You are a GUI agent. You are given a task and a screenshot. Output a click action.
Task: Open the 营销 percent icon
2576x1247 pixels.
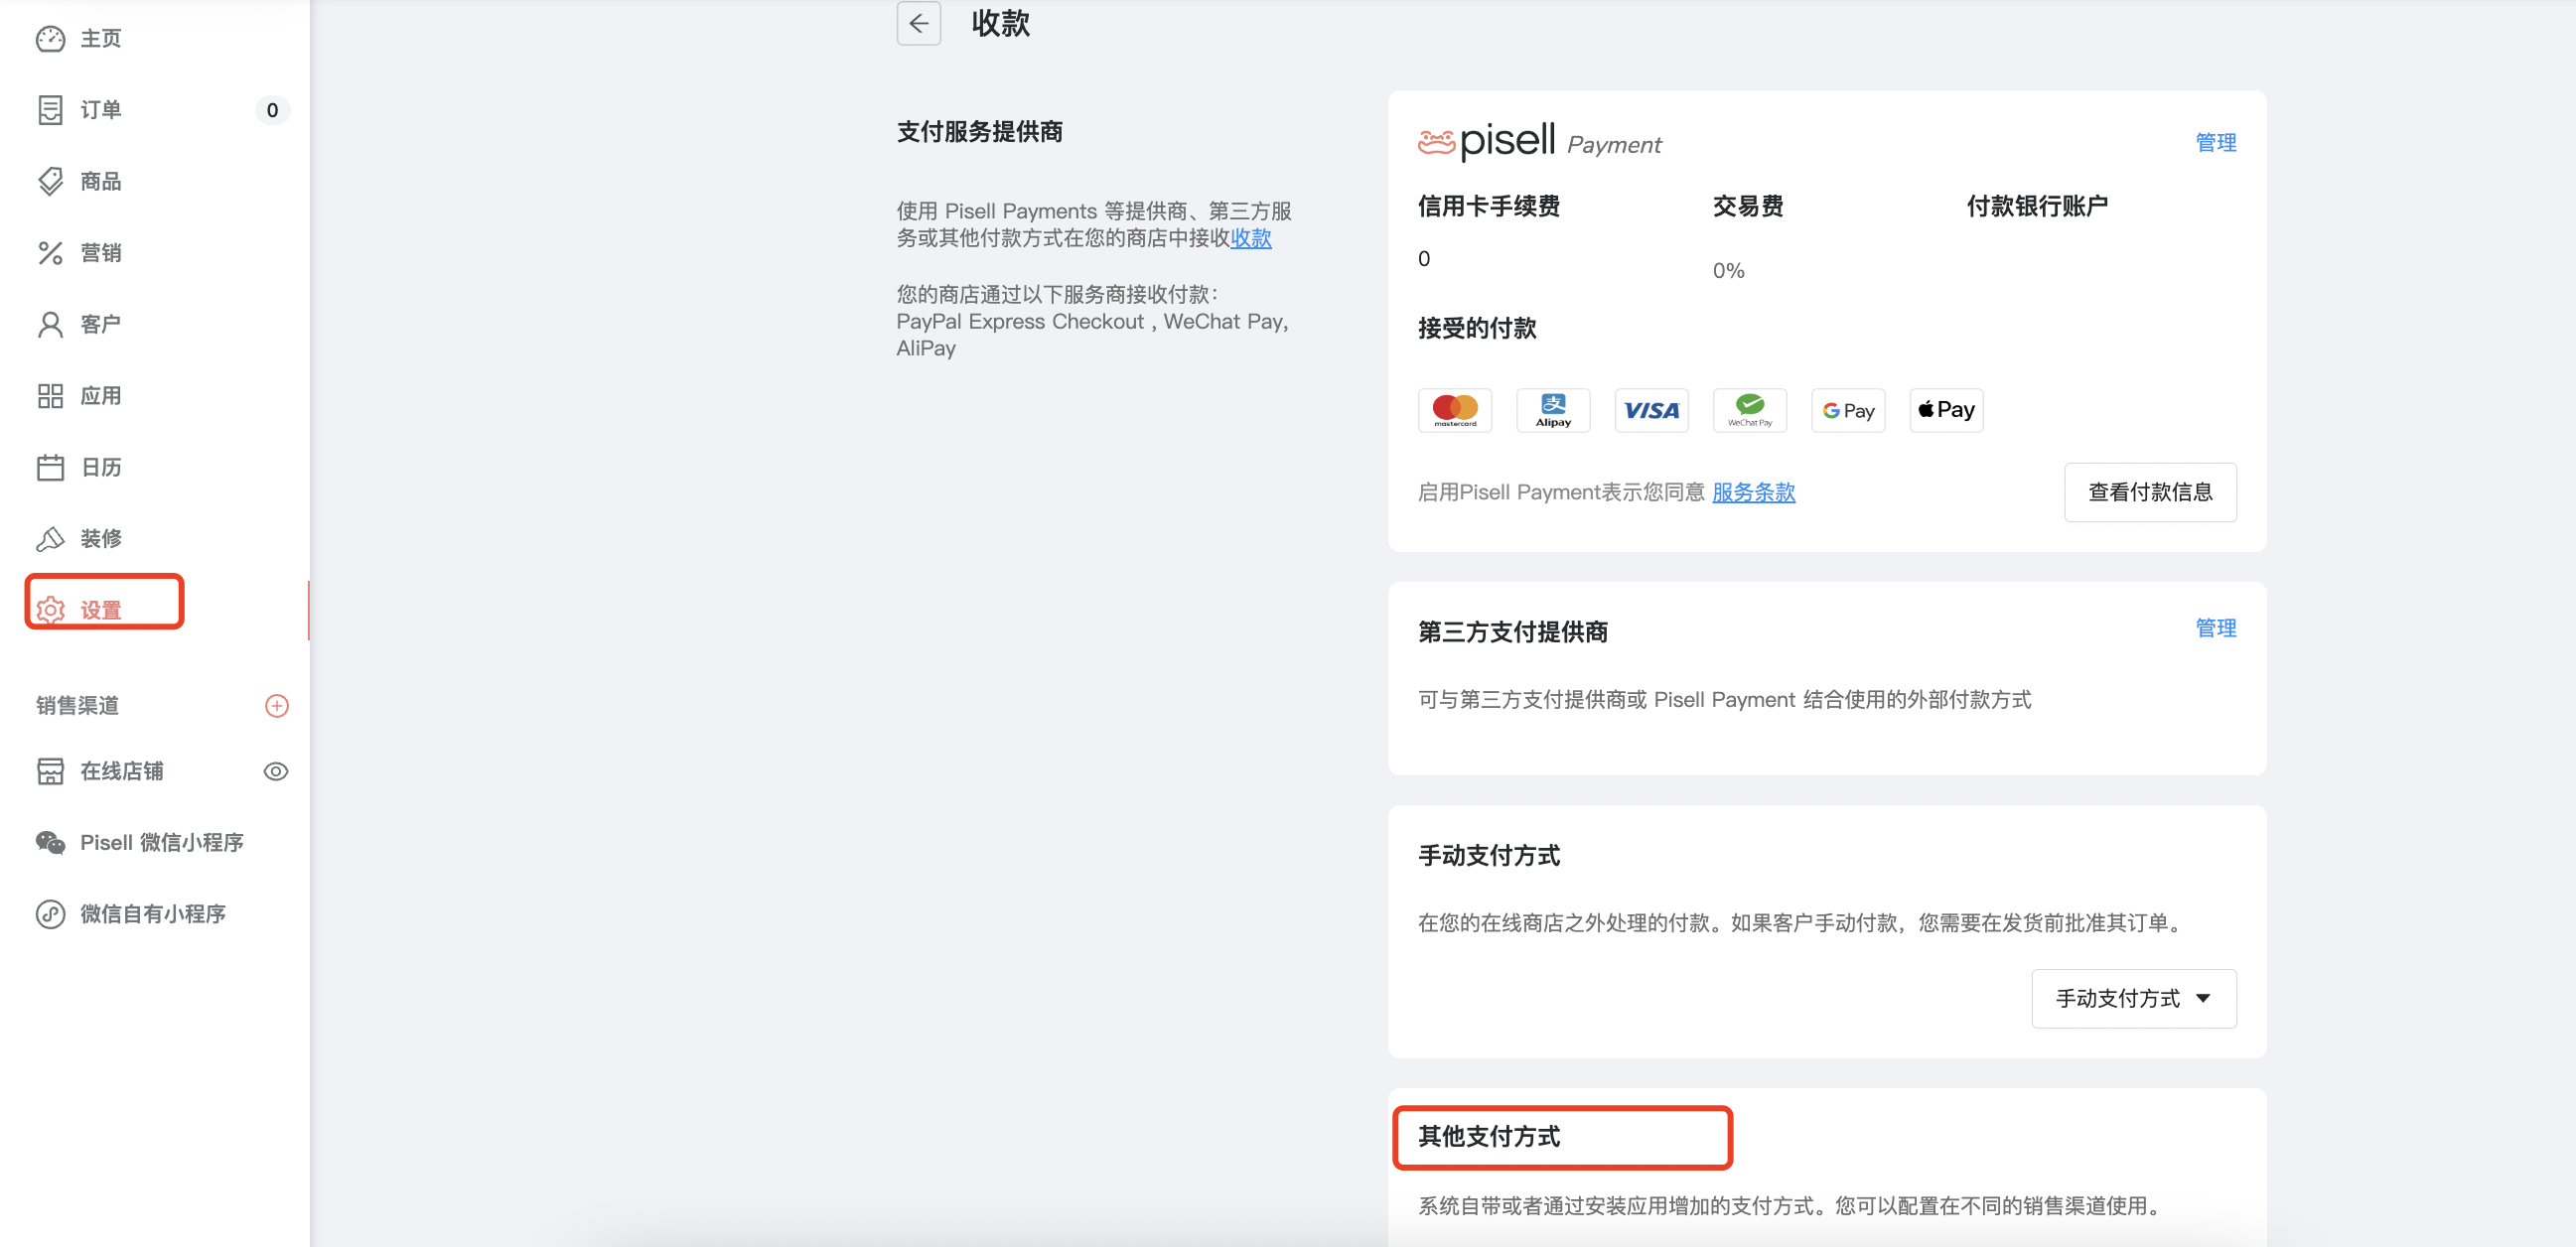coord(50,253)
